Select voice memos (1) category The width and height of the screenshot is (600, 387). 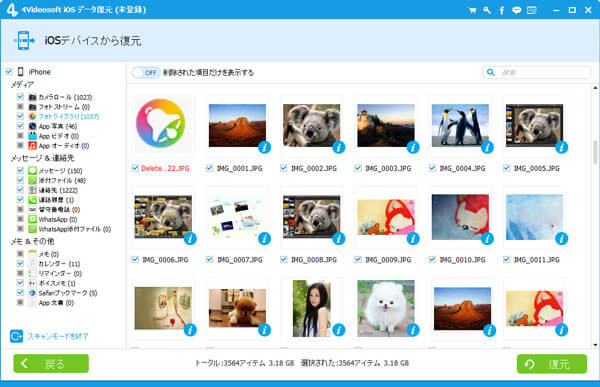pos(57,283)
